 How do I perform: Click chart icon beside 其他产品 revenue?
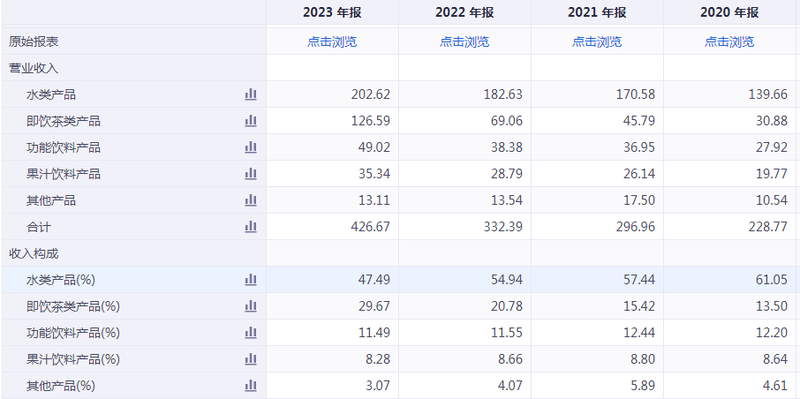pos(251,201)
